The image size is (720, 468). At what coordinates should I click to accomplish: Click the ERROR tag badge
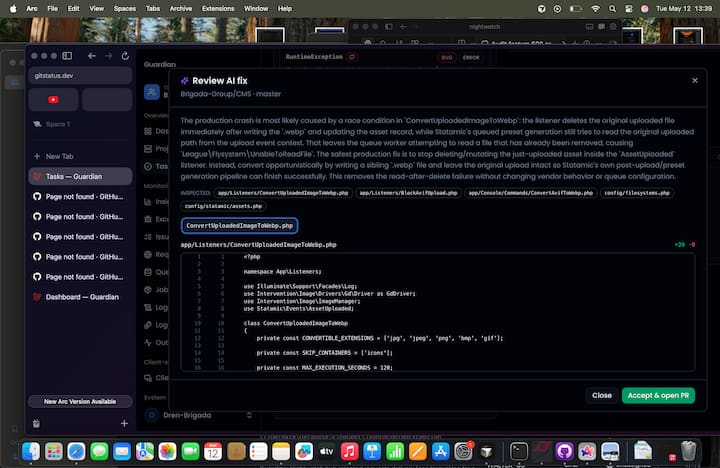(471, 57)
